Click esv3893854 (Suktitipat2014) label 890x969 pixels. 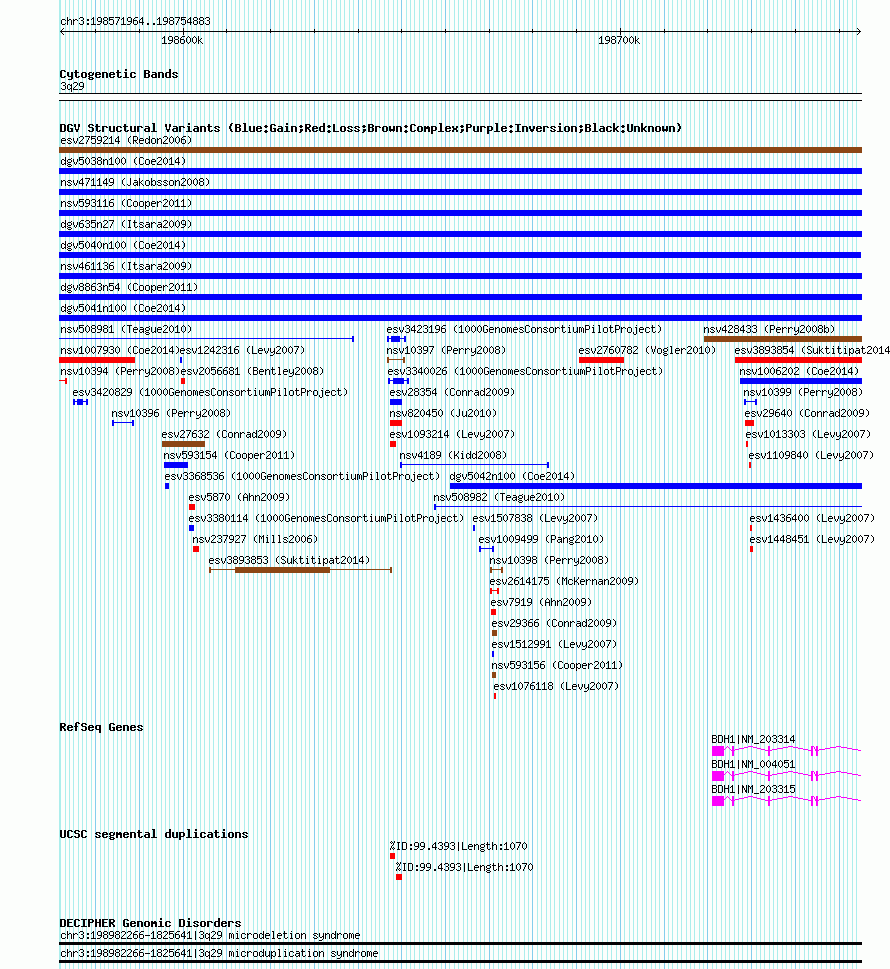(x=812, y=350)
